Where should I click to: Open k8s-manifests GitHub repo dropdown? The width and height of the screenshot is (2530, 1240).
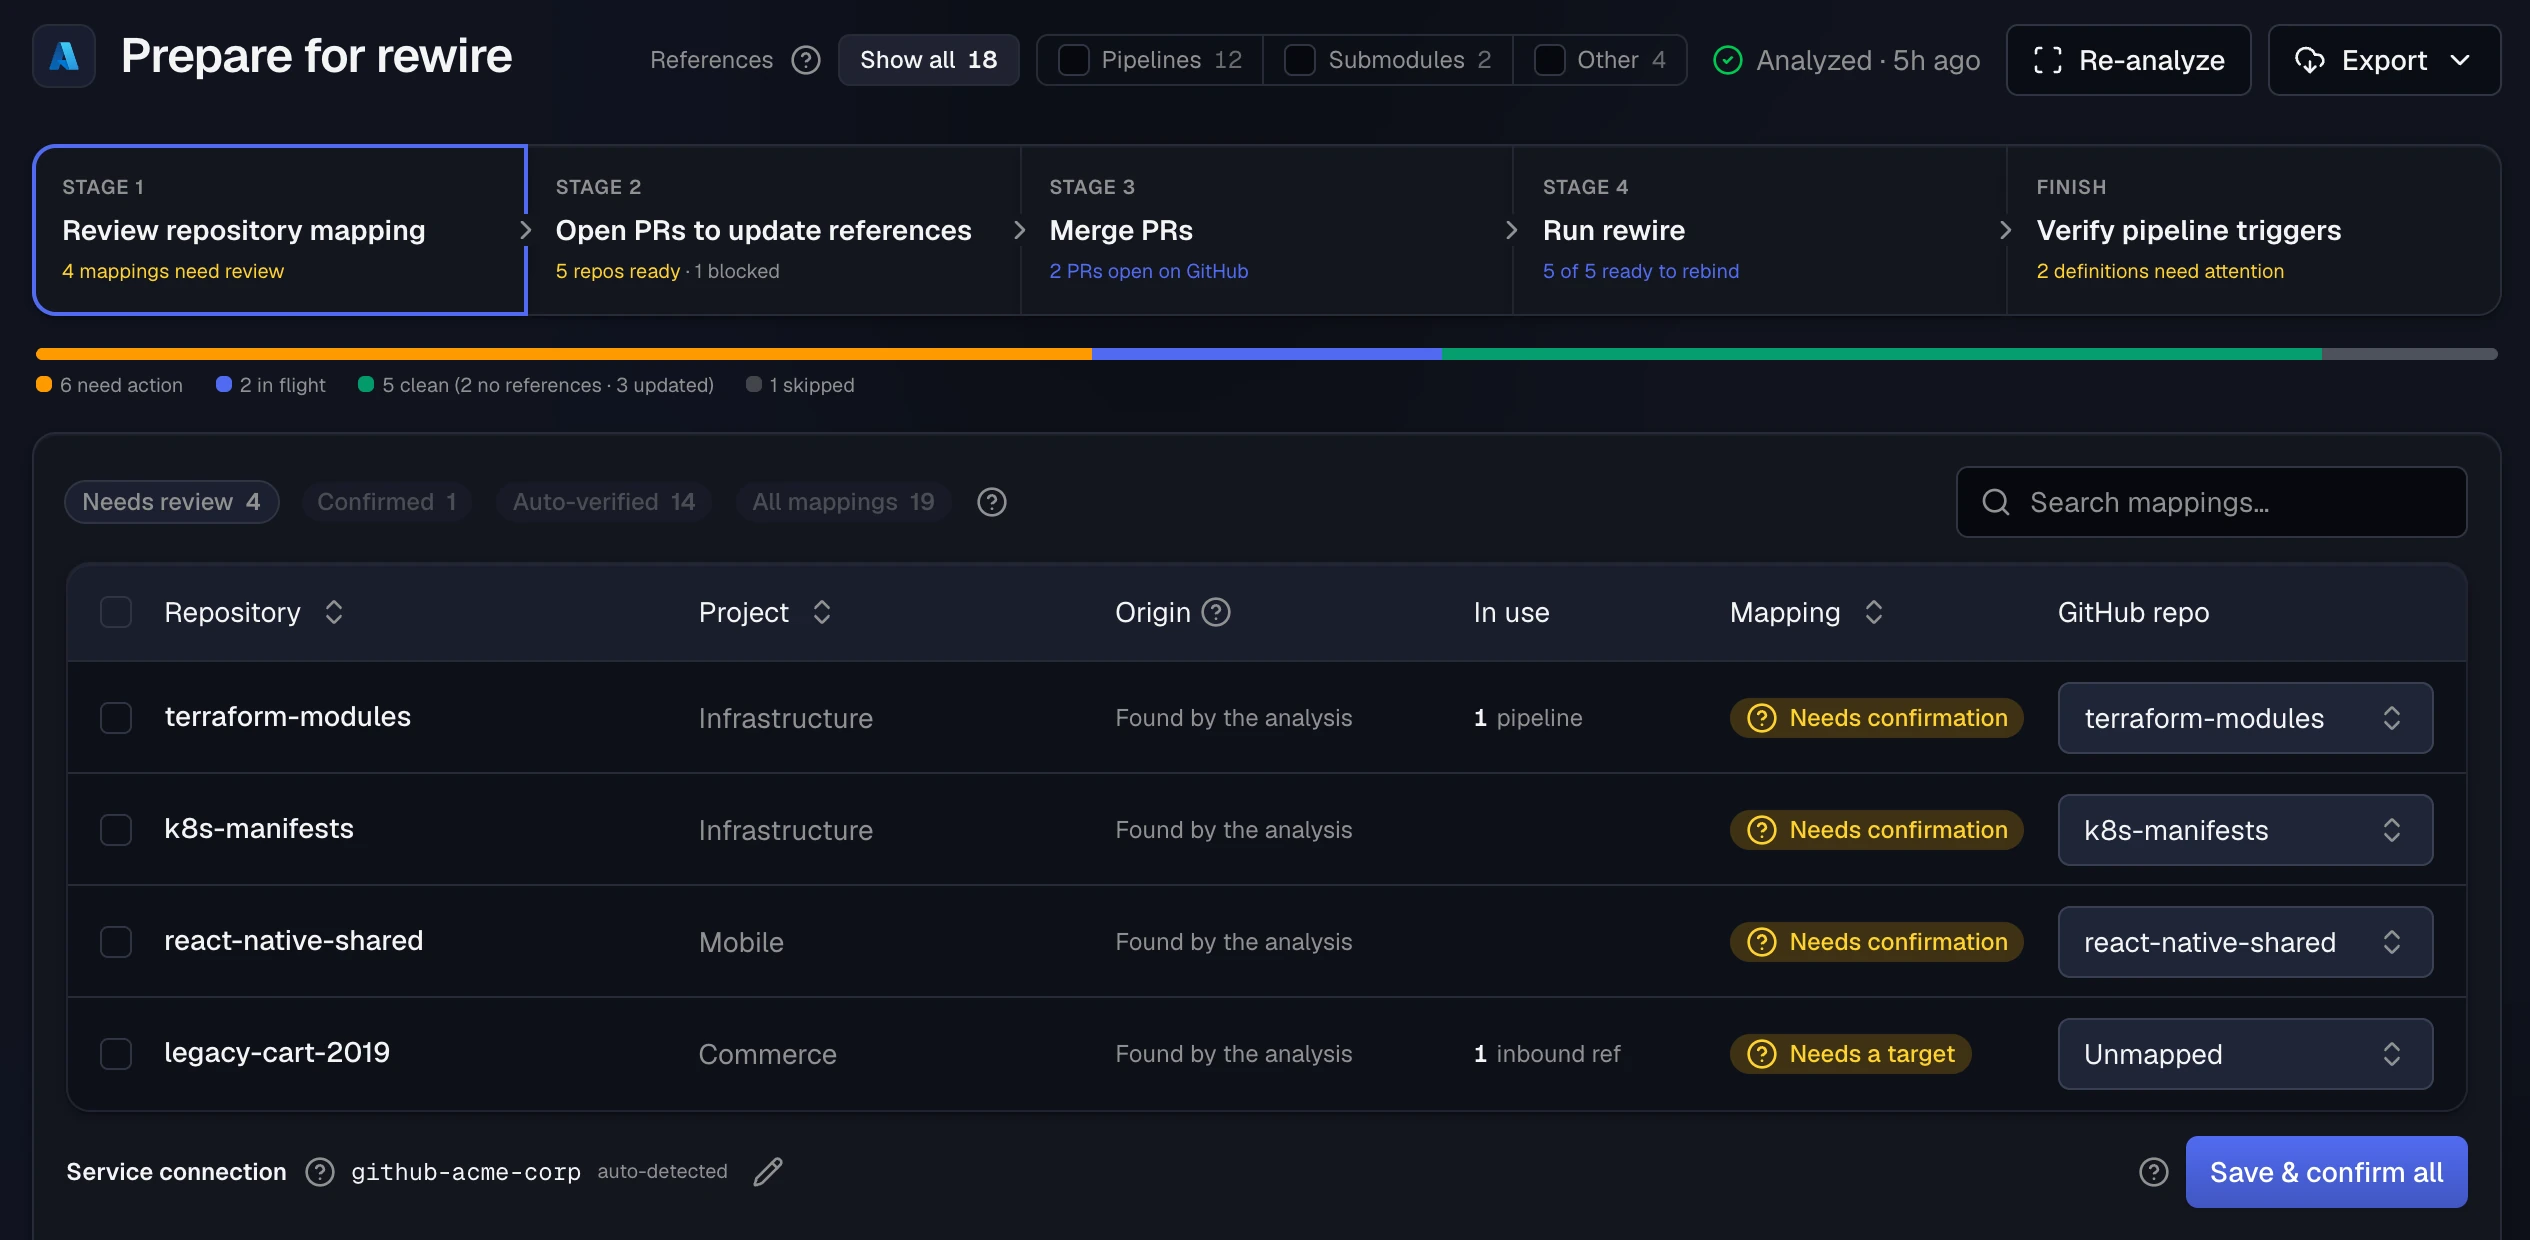pos(2245,830)
